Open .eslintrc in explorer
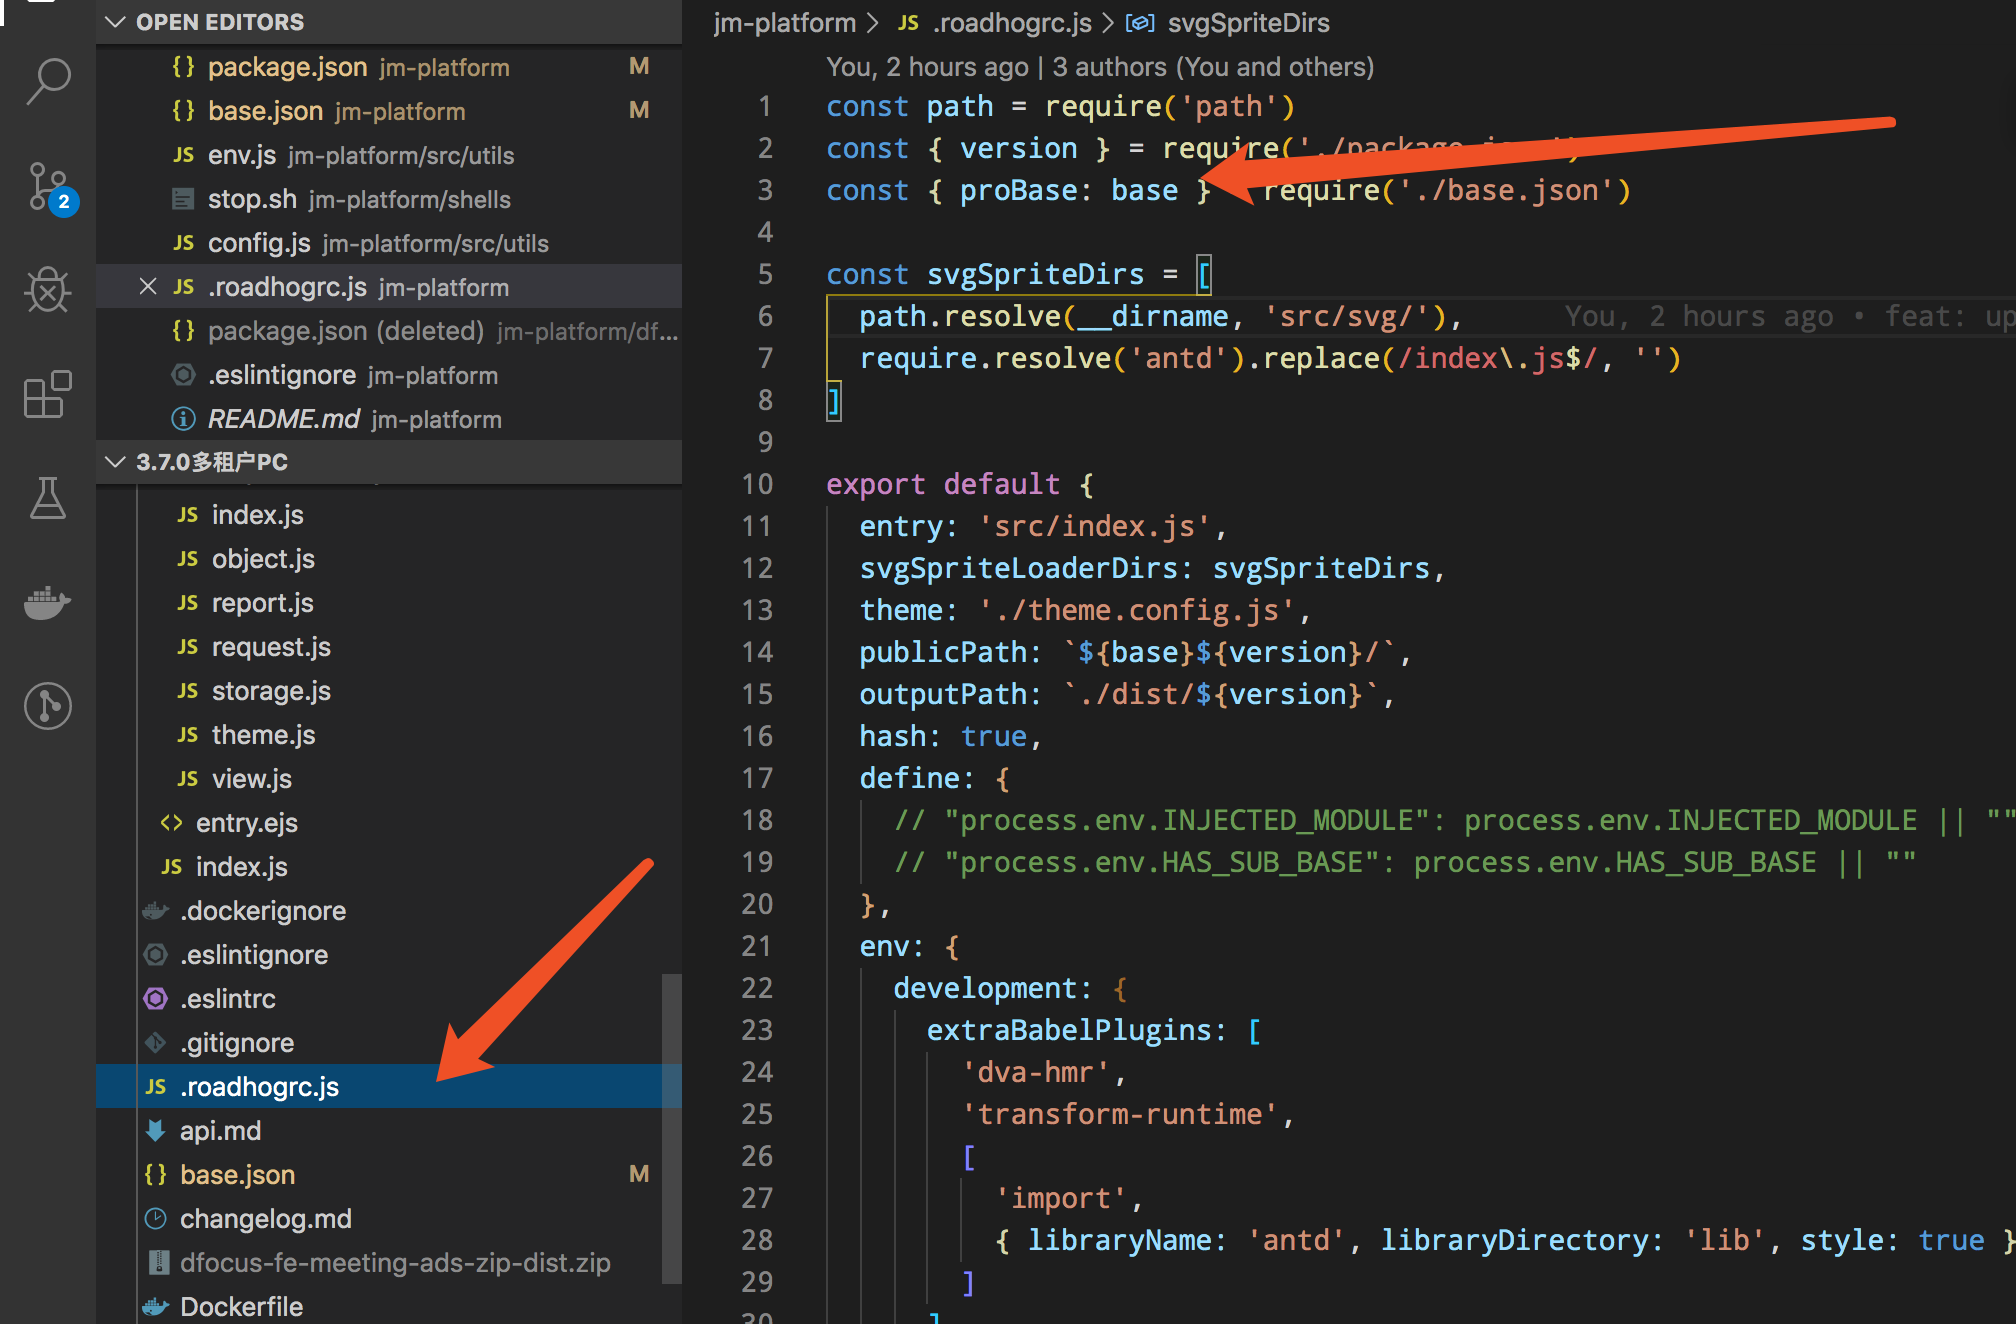2016x1324 pixels. [389, 999]
